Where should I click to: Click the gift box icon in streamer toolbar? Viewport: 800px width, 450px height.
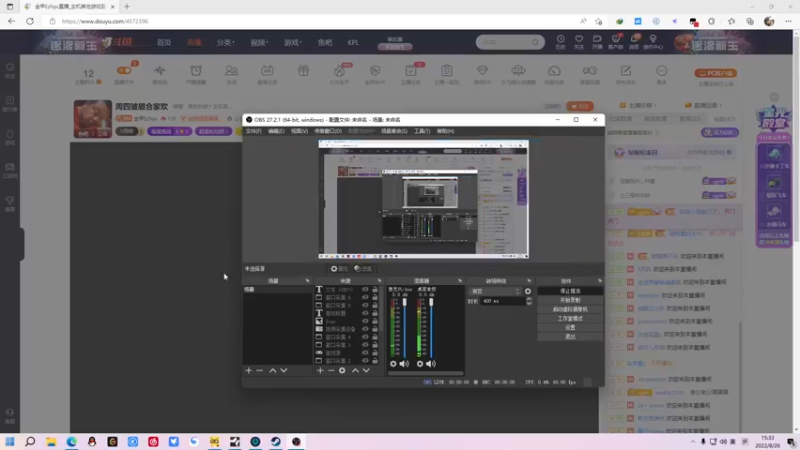pos(304,71)
